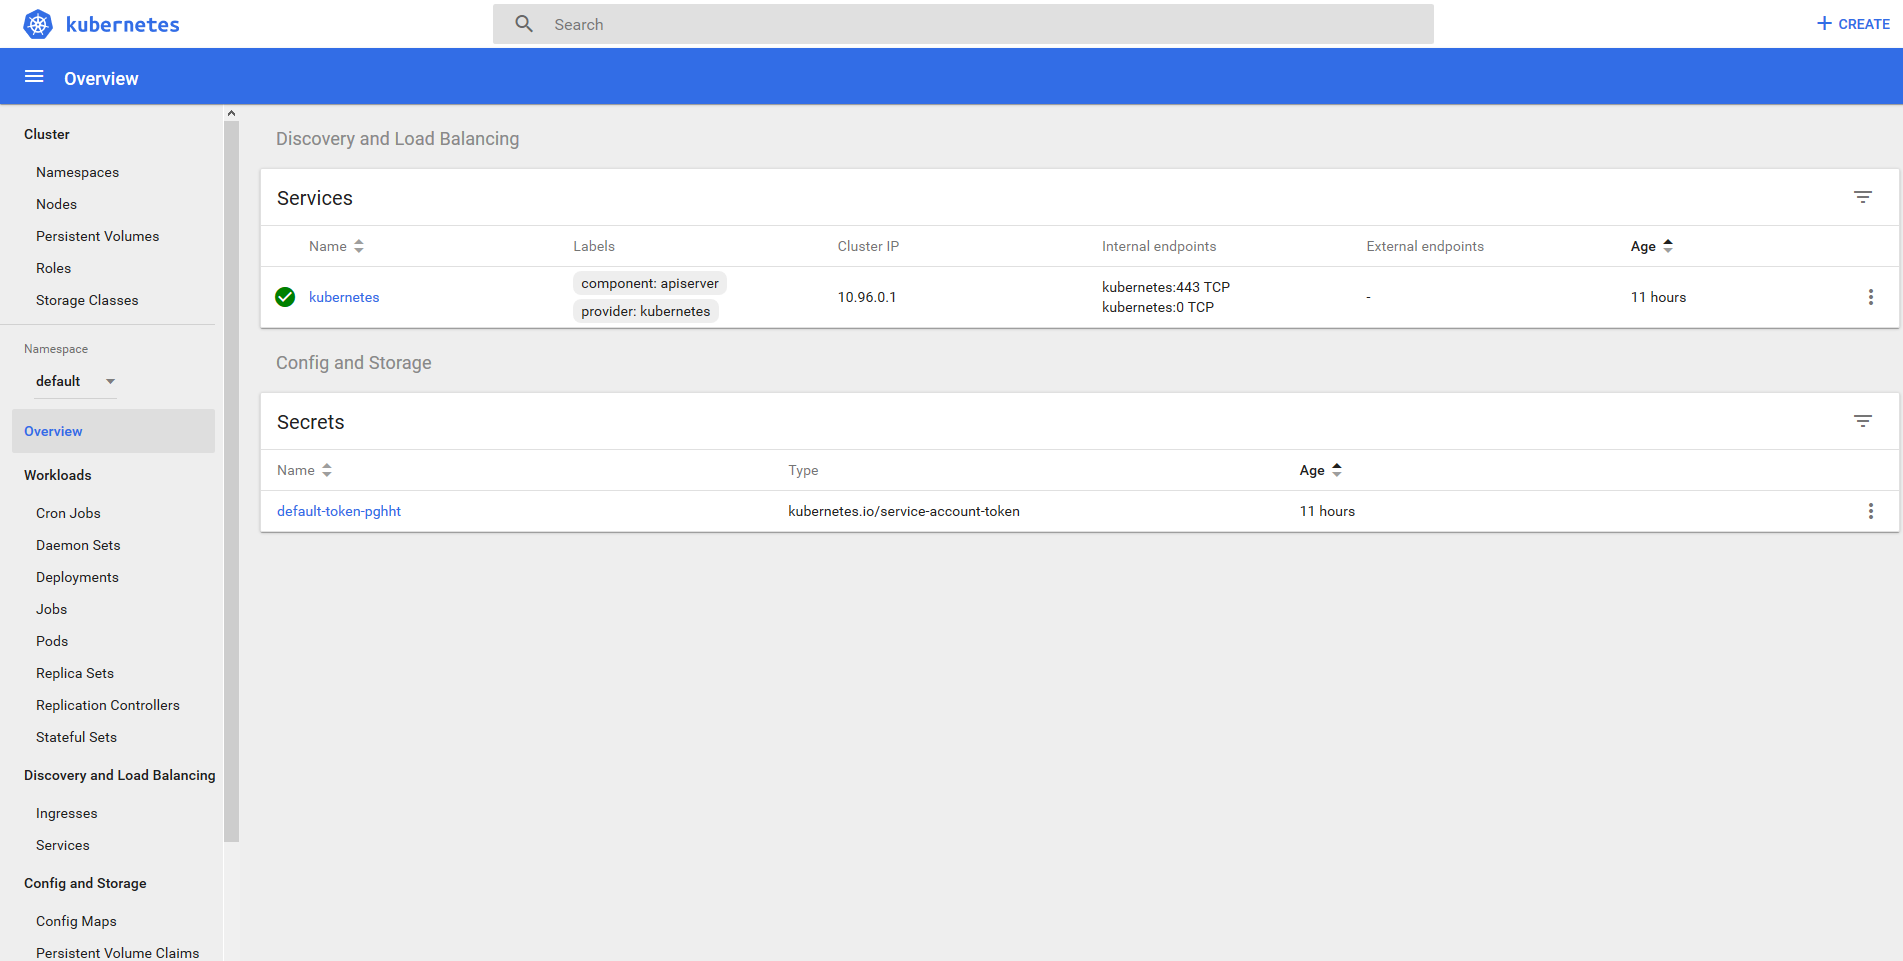The image size is (1903, 961).
Task: Click green status check of kubernetes service
Action: pyautogui.click(x=285, y=297)
